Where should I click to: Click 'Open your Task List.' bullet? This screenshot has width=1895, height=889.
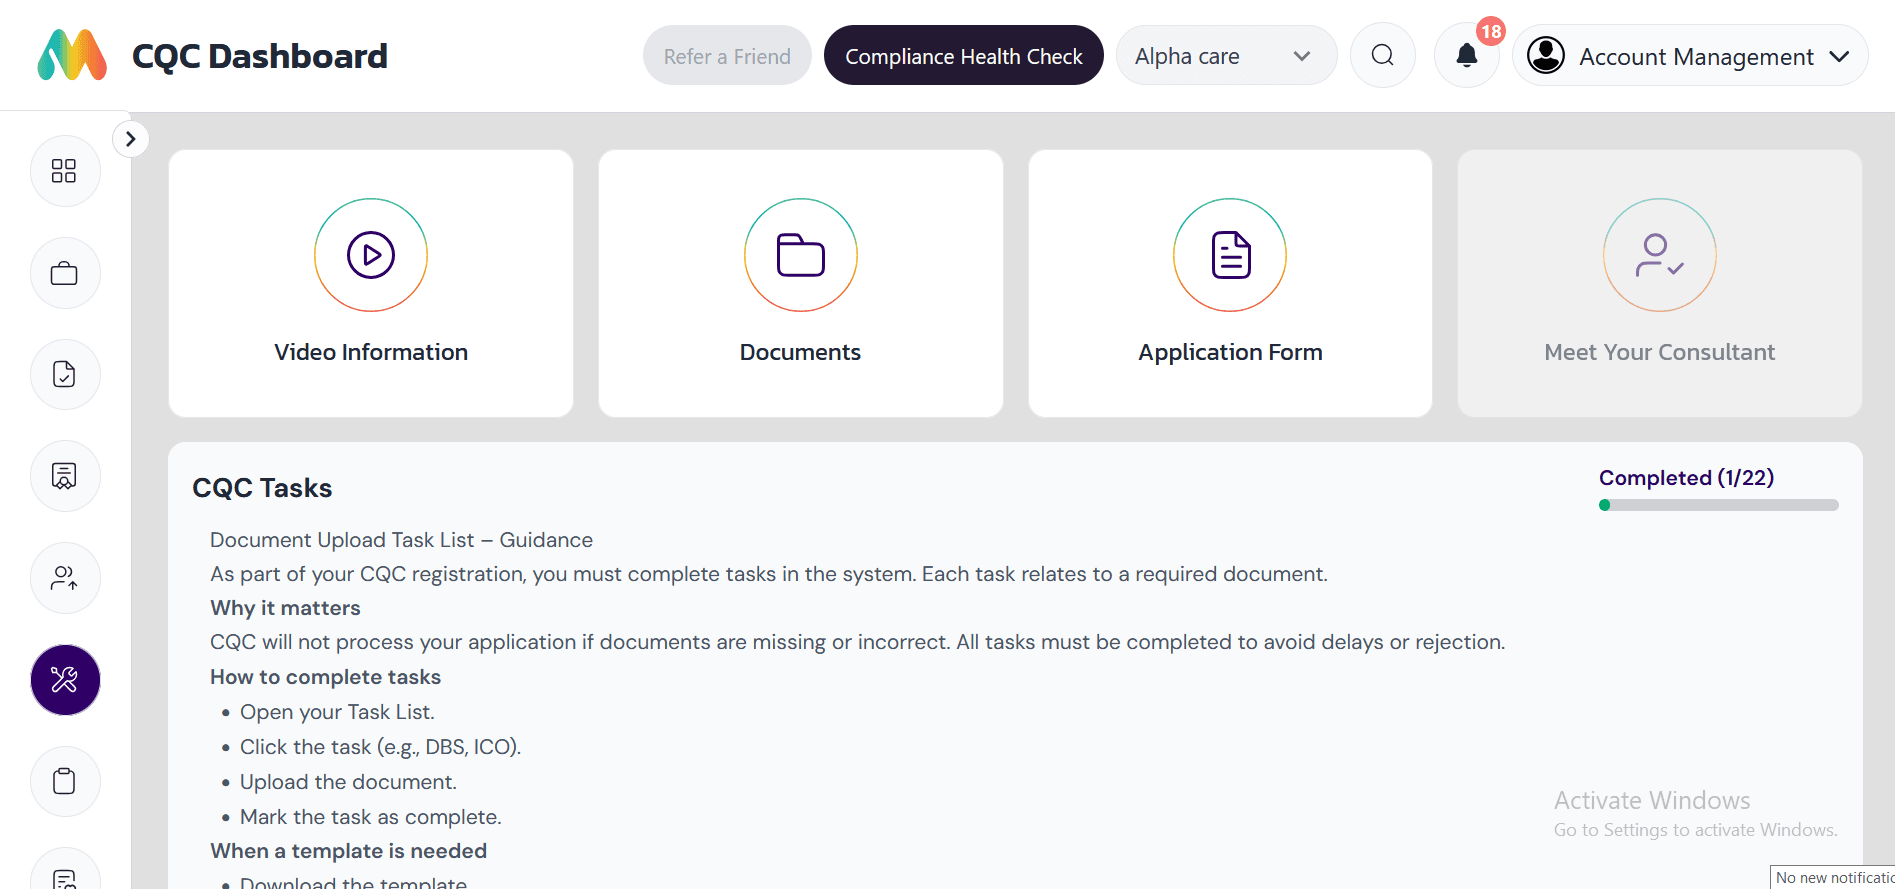click(337, 712)
